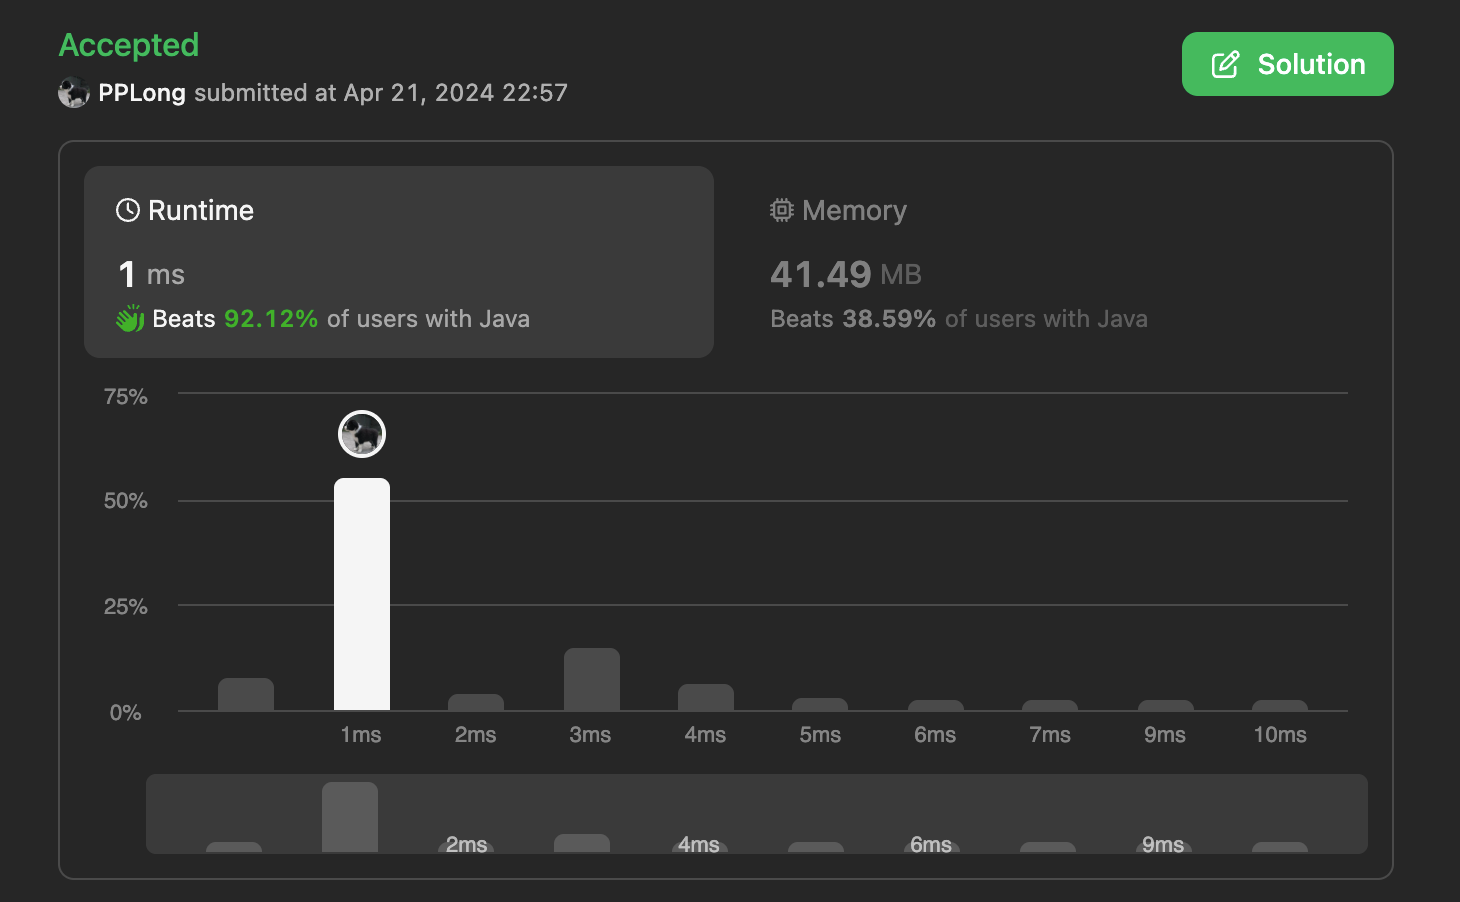The image size is (1460, 902).
Task: Click the 6ms label in the overview strip
Action: click(931, 845)
